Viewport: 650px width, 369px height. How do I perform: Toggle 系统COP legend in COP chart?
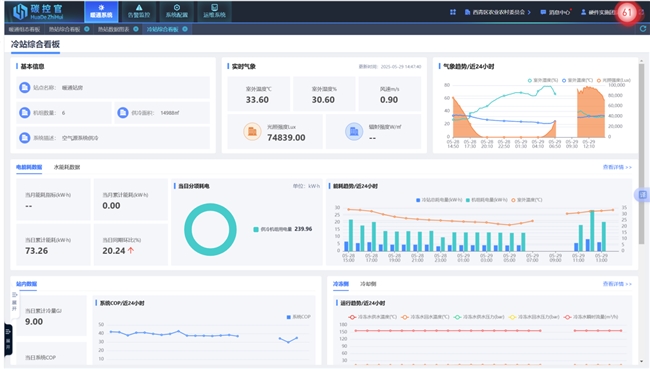(x=298, y=317)
